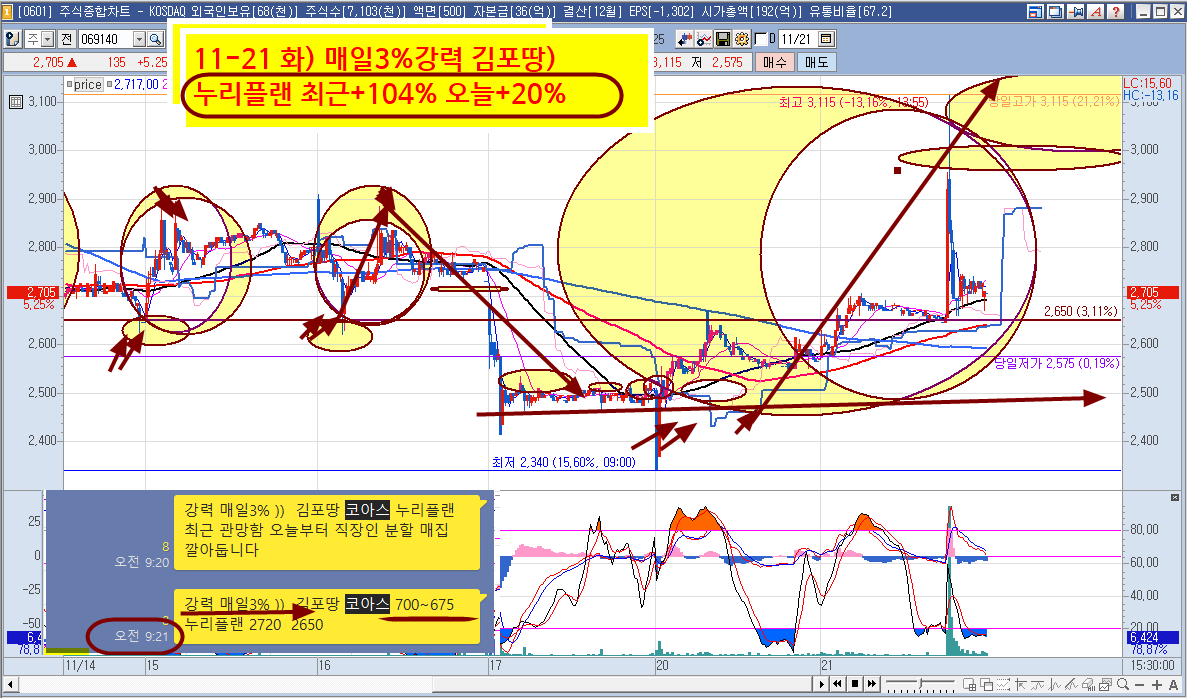The width and height of the screenshot is (1187, 698).
Task: Click the 최고 3,115 high price label
Action: [x=855, y=102]
